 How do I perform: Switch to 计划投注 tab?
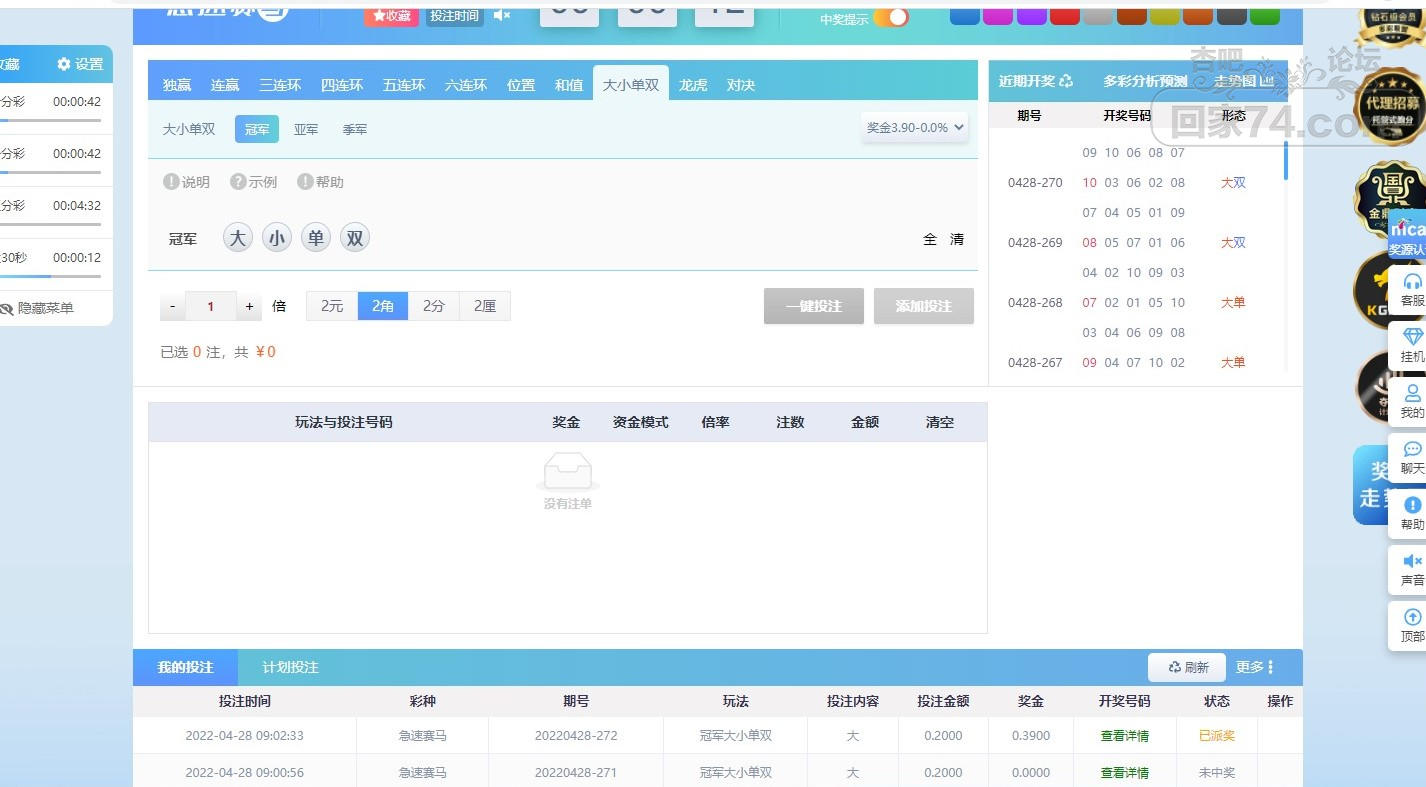coord(291,667)
